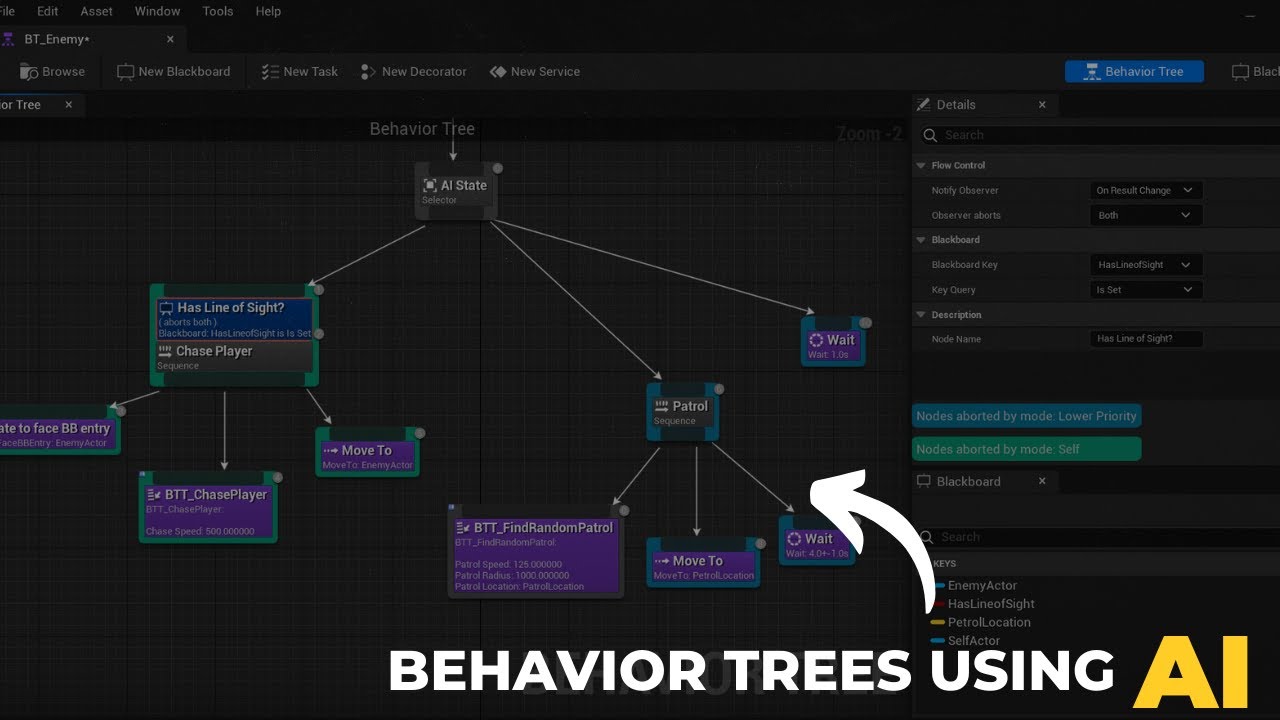Open the Blackboard Key dropdown
The width and height of the screenshot is (1280, 720).
pos(1146,265)
